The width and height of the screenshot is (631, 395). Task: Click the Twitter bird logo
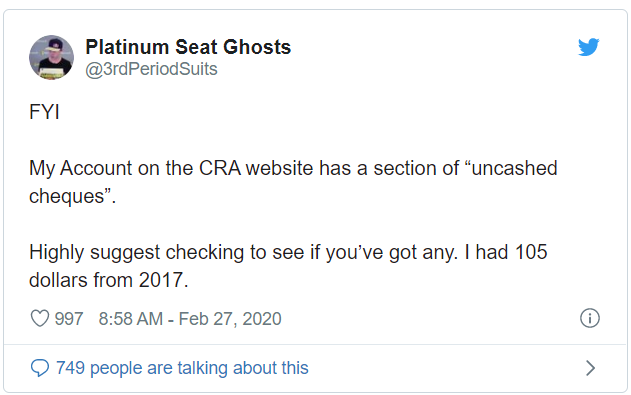[589, 47]
